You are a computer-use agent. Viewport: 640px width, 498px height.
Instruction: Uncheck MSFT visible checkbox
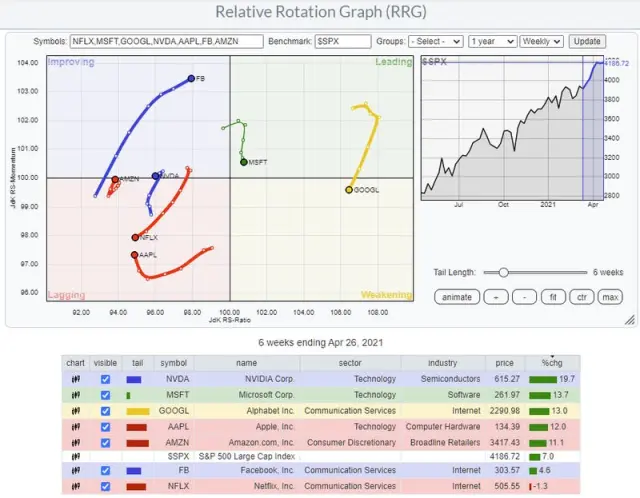pos(105,395)
